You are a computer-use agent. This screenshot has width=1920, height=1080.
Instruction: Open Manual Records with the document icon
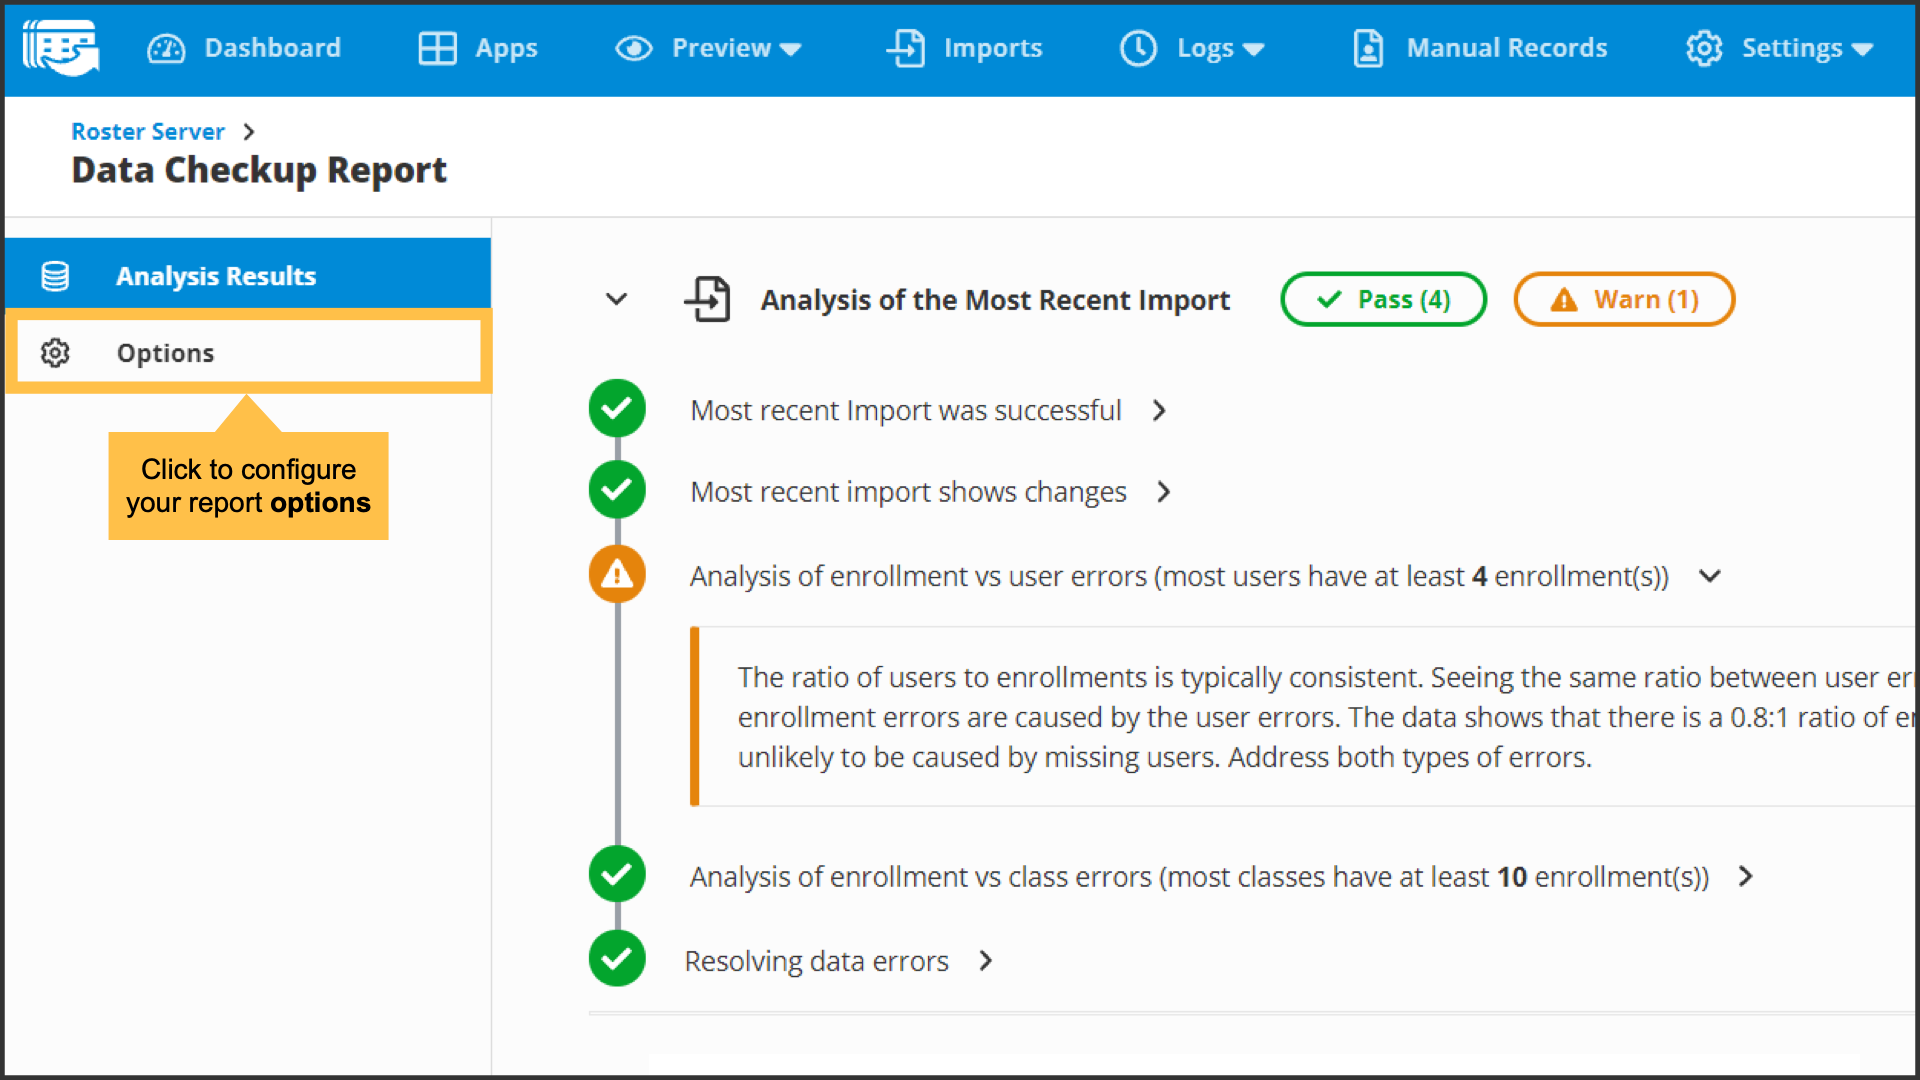(1368, 48)
